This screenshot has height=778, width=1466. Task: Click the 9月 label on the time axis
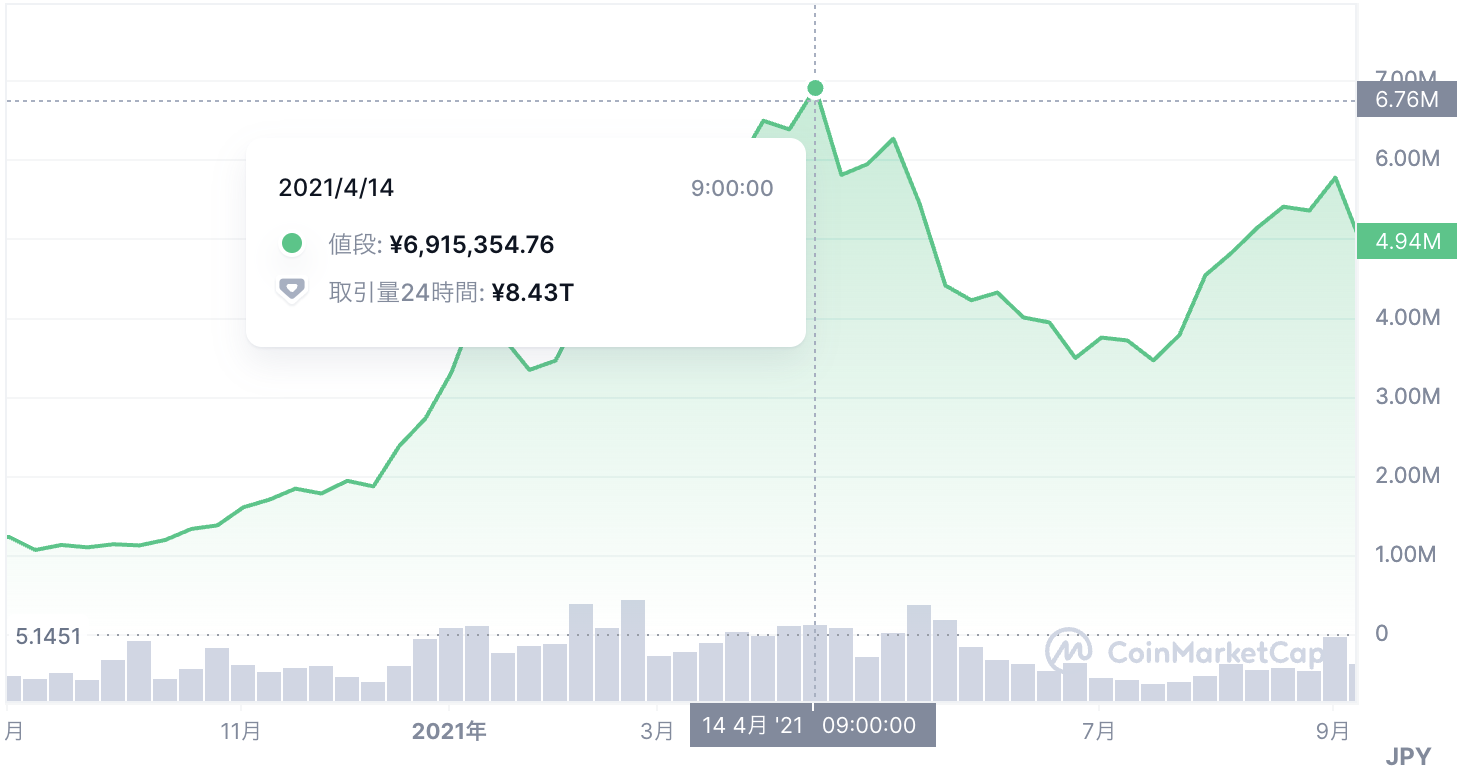1333,731
